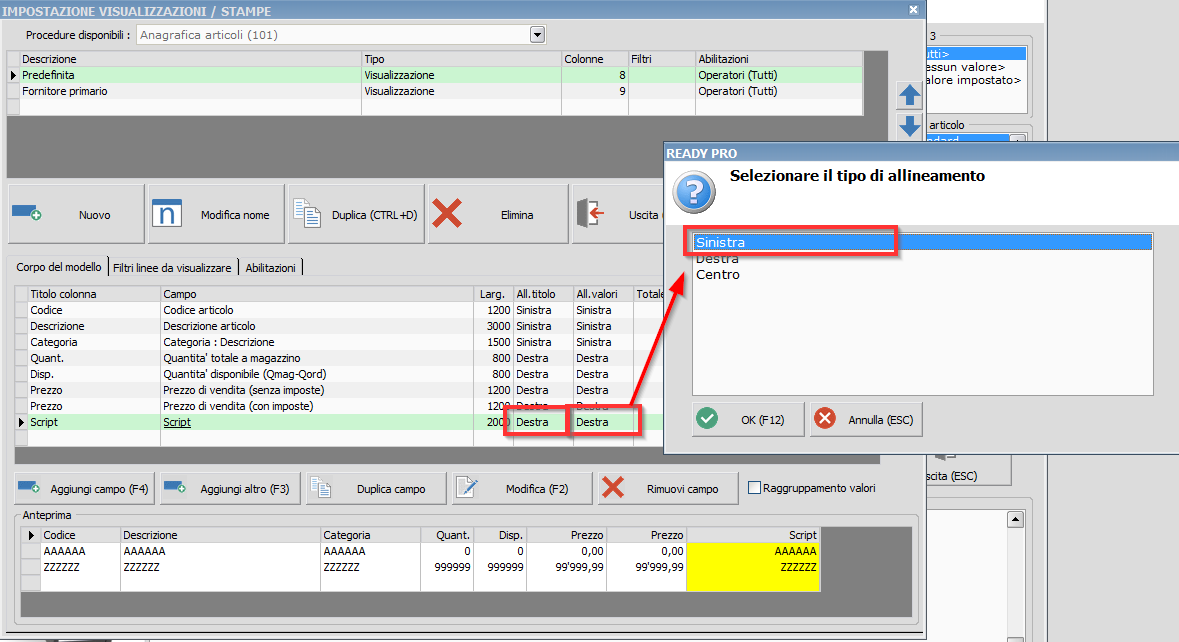Click All.valori Destra cell in Script row
Image resolution: width=1179 pixels, height=642 pixels.
point(603,422)
